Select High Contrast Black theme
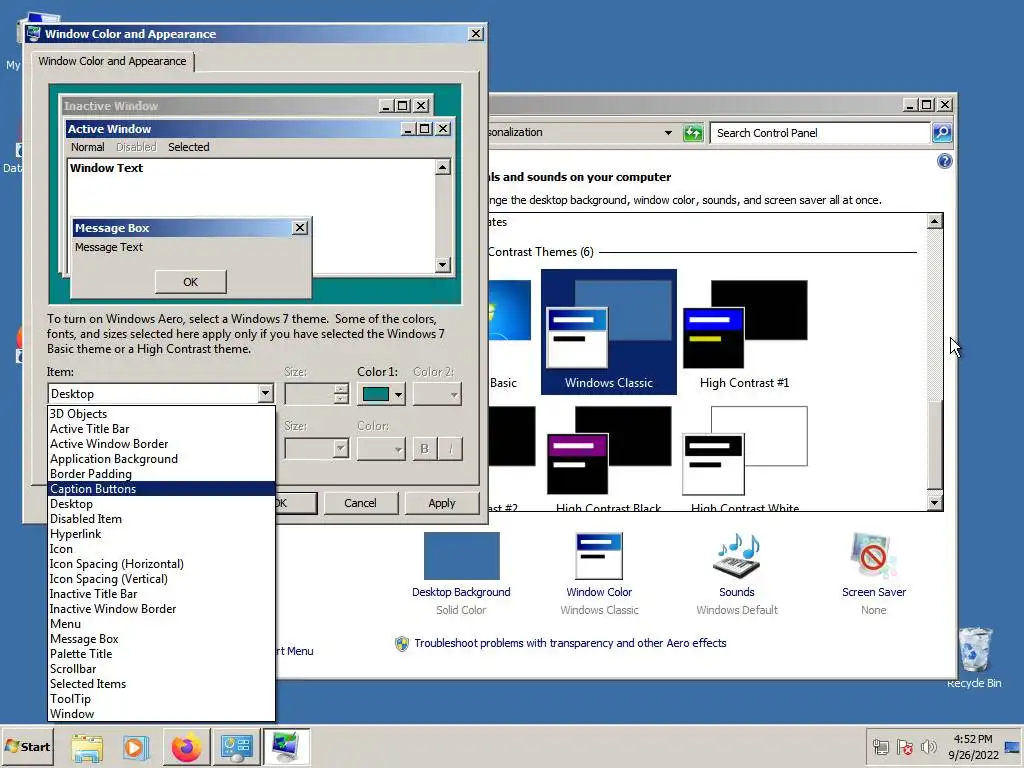 tap(609, 457)
